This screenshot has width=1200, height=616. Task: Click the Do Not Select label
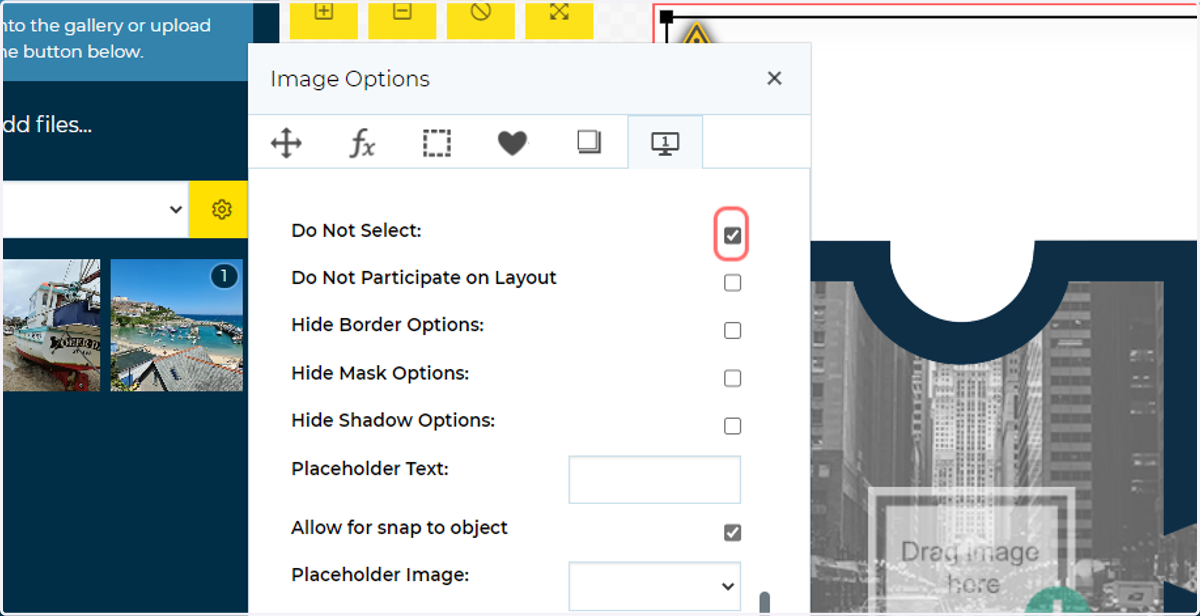pos(356,230)
